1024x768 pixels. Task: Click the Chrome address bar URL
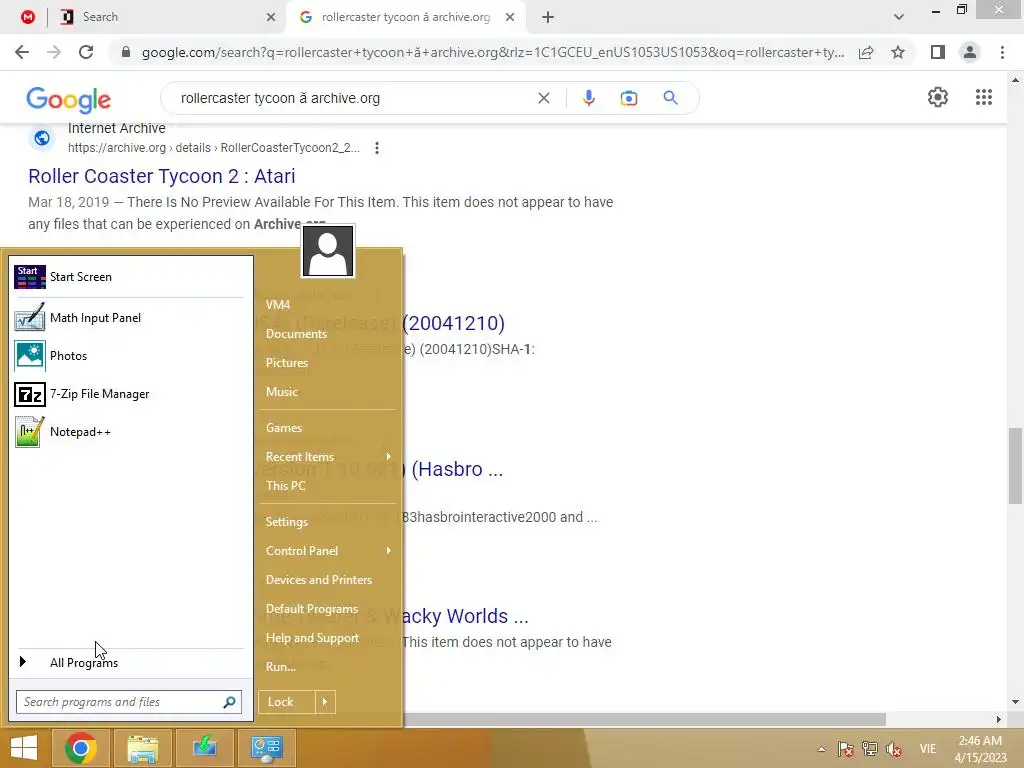pyautogui.click(x=492, y=52)
